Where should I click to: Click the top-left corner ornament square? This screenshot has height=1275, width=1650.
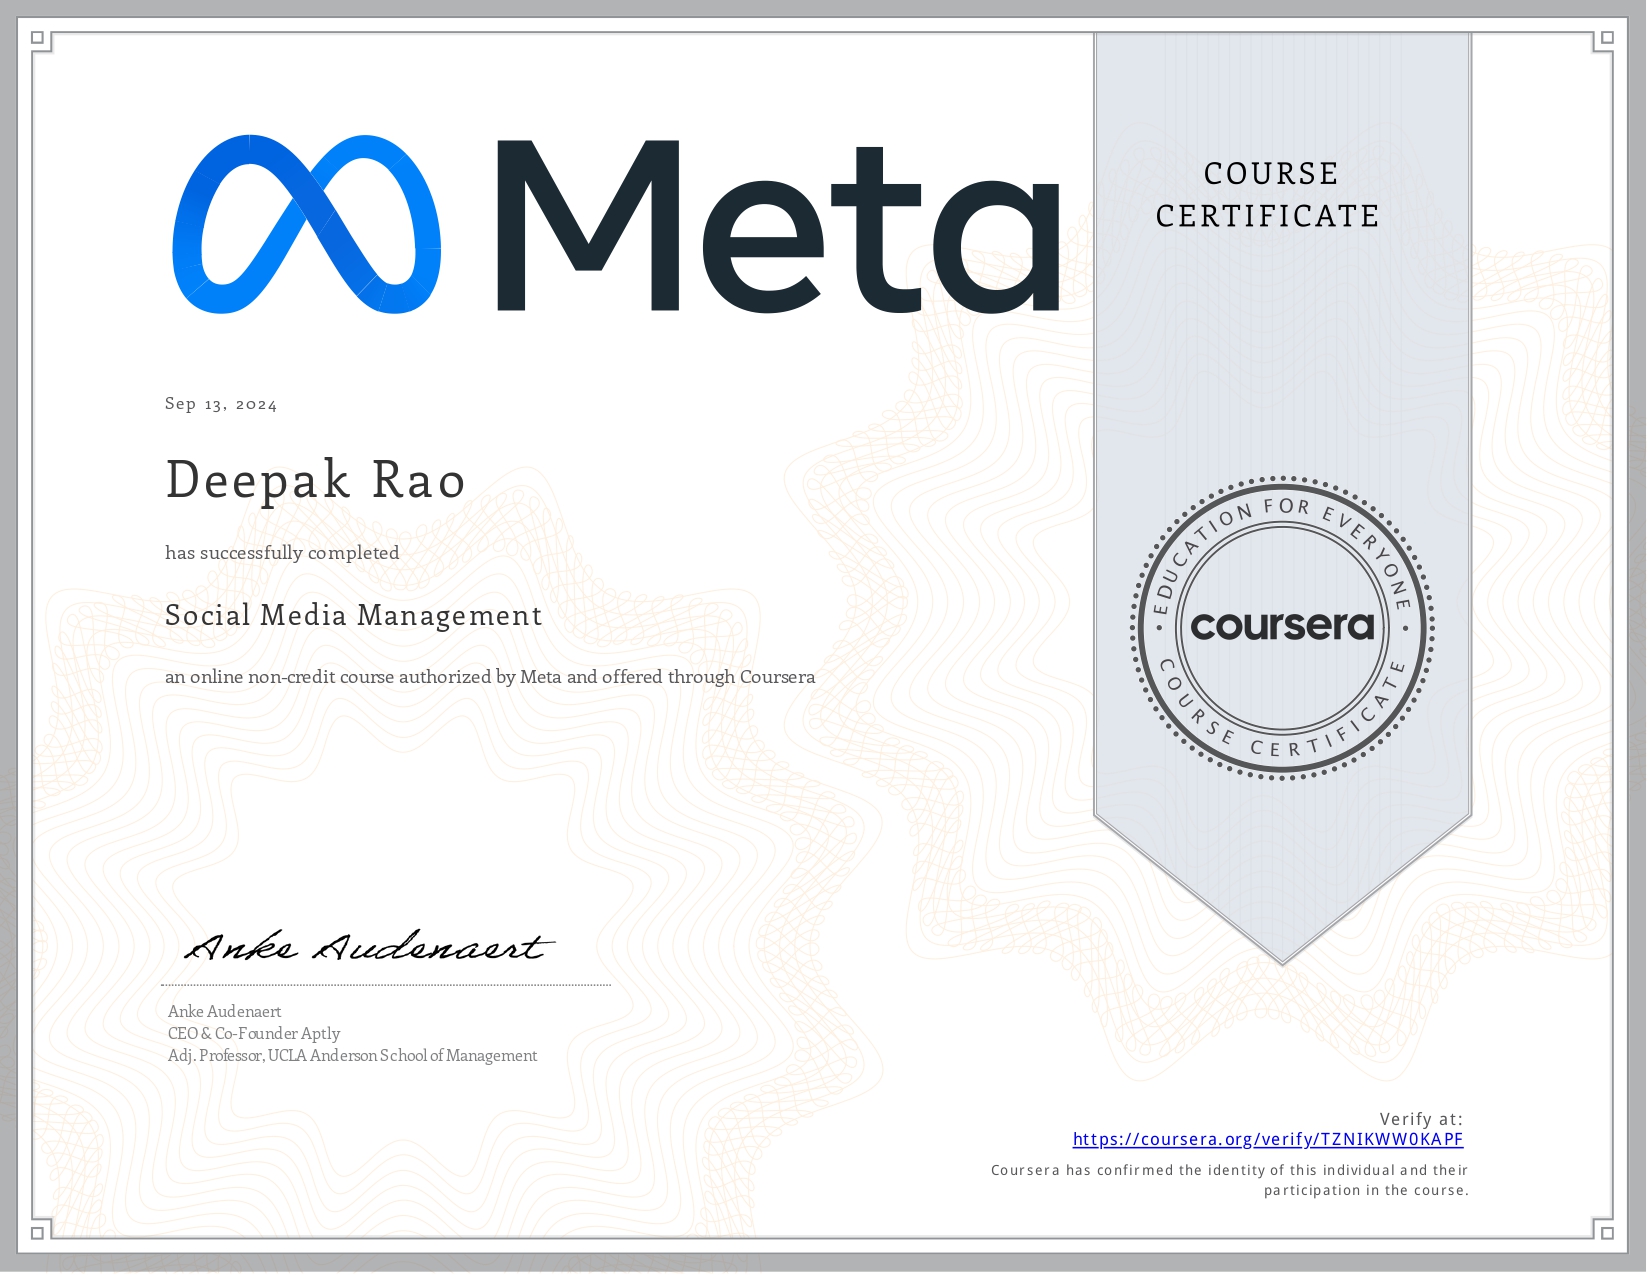tap(38, 36)
